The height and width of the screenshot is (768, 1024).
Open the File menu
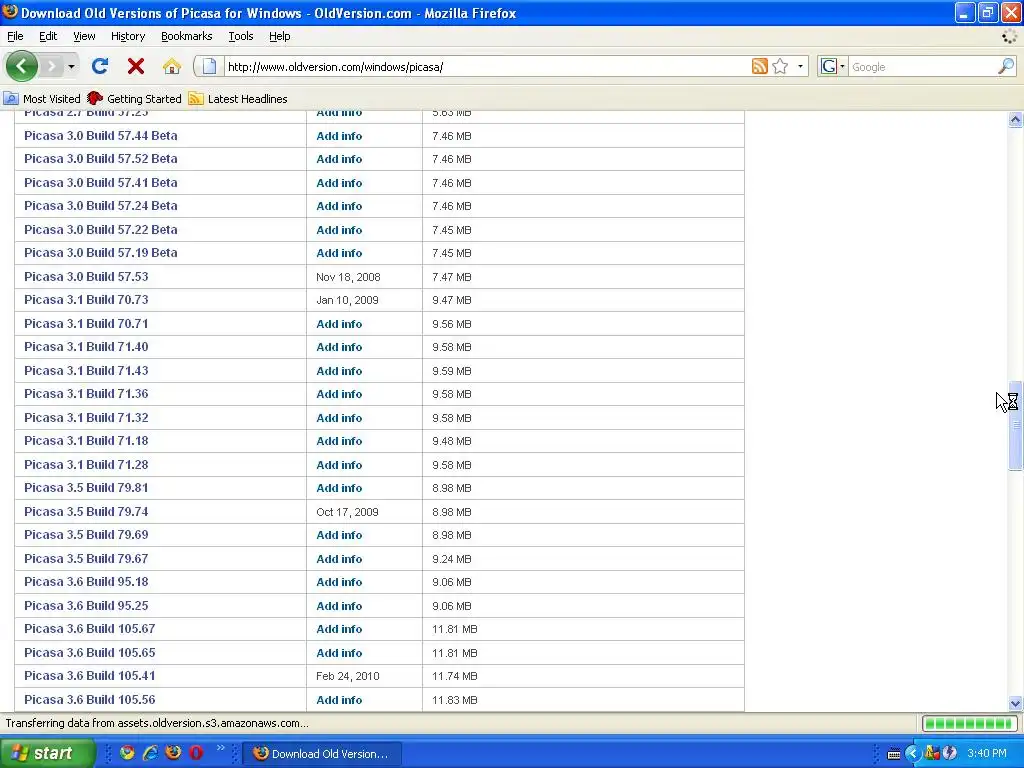pyautogui.click(x=15, y=36)
